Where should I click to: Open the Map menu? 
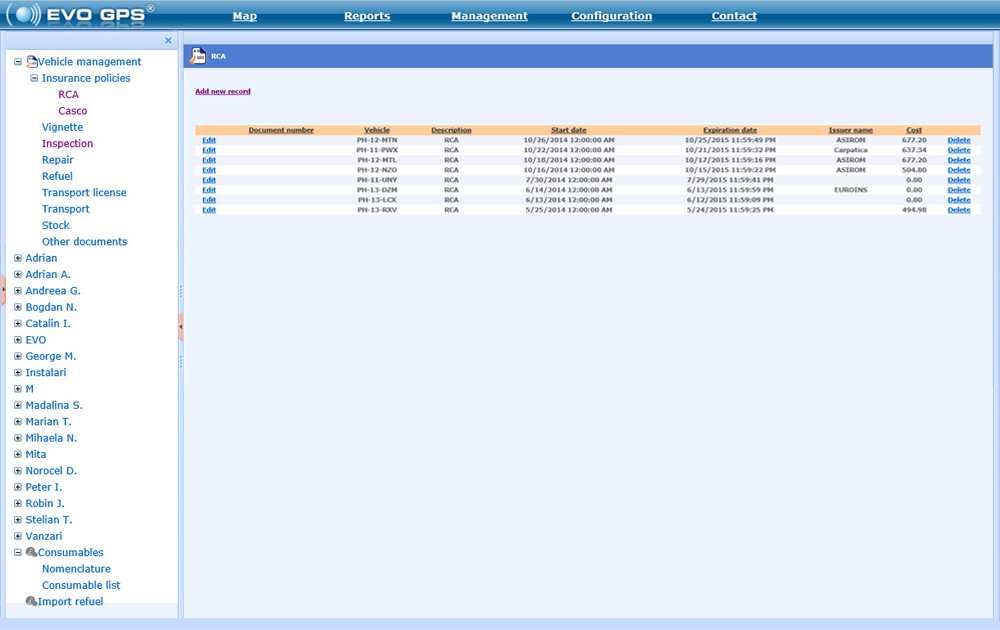click(x=244, y=16)
